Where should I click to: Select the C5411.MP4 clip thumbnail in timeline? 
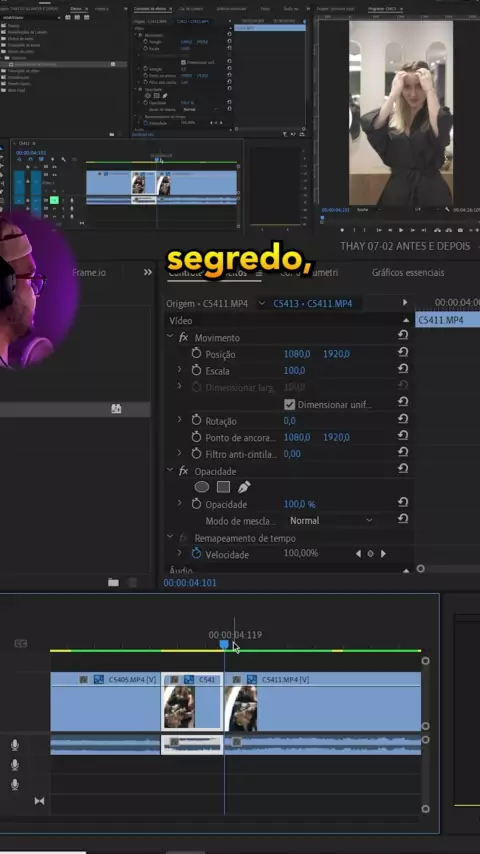tap(241, 709)
